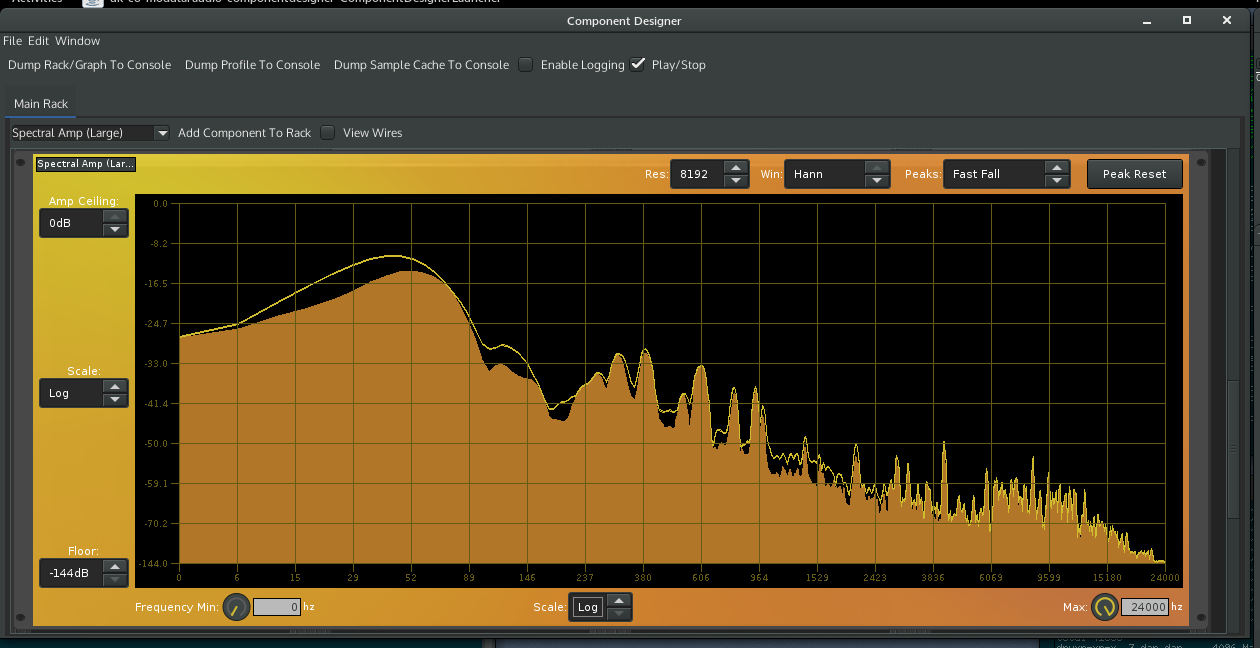1260x648 pixels.
Task: Click Dump Profile To Console
Action: 253,65
